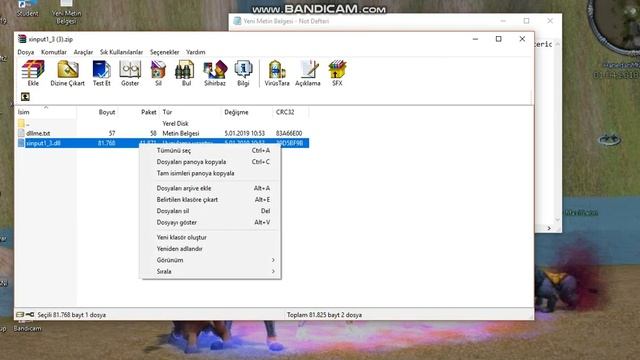This screenshot has width=640, height=360.
Task: Choose Tümünü seç from context menu
Action: coord(211,150)
